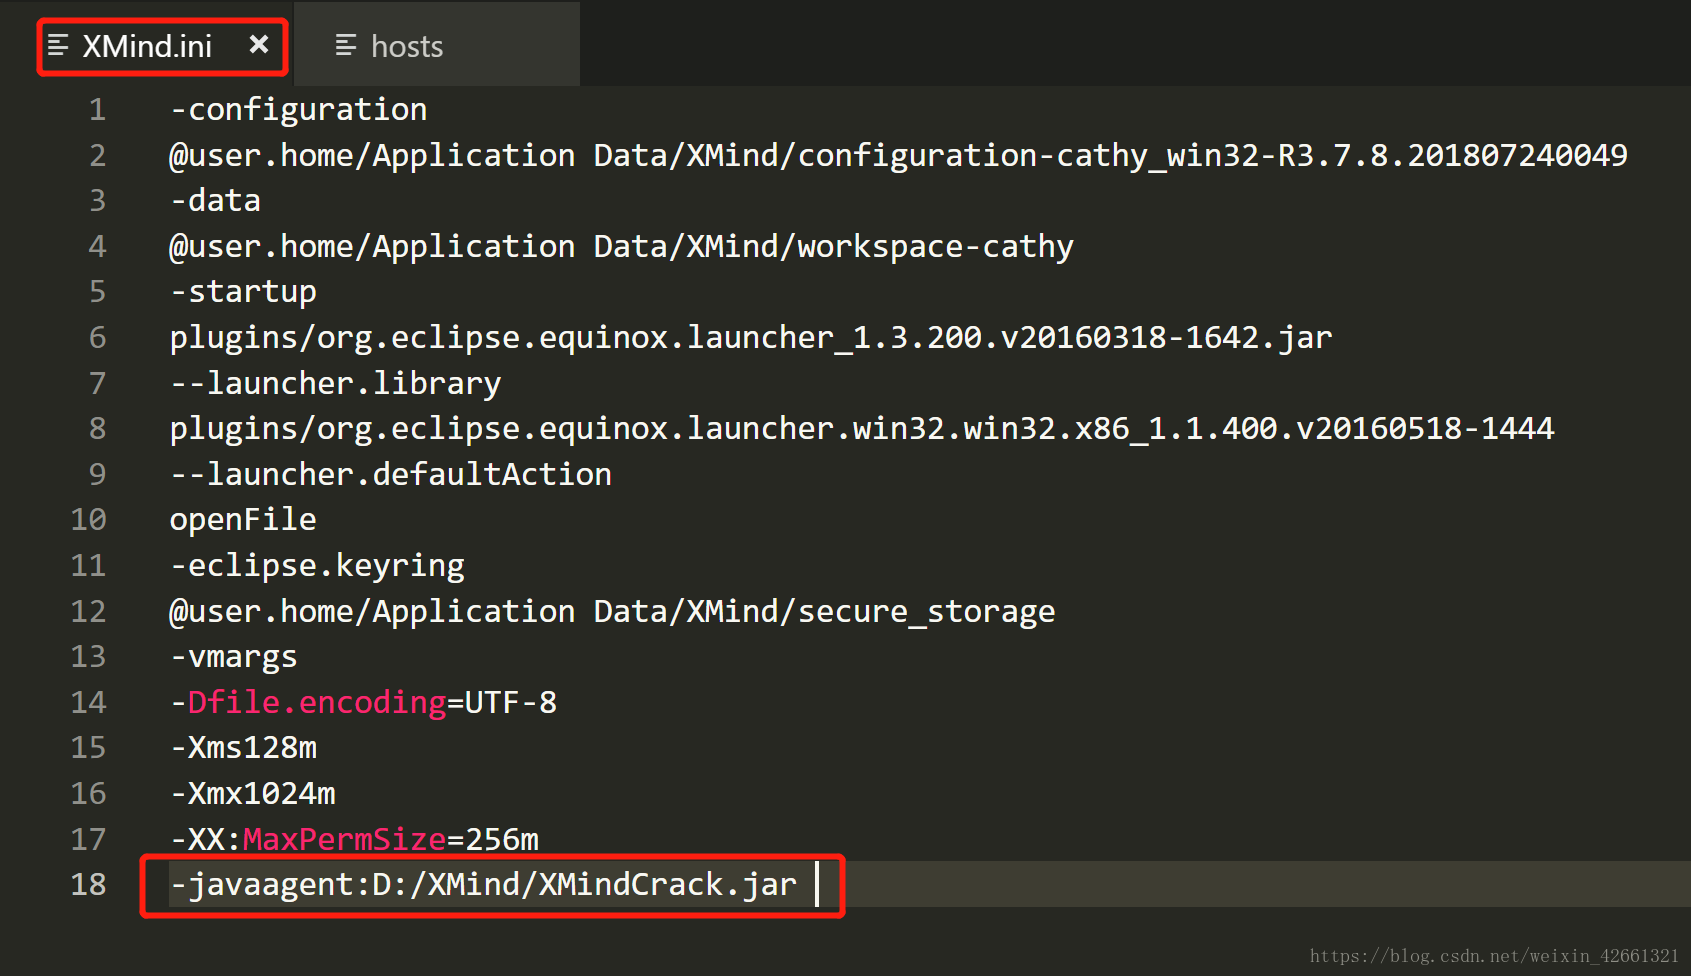This screenshot has width=1691, height=976.
Task: Close the XMind.ini tab
Action: click(259, 44)
